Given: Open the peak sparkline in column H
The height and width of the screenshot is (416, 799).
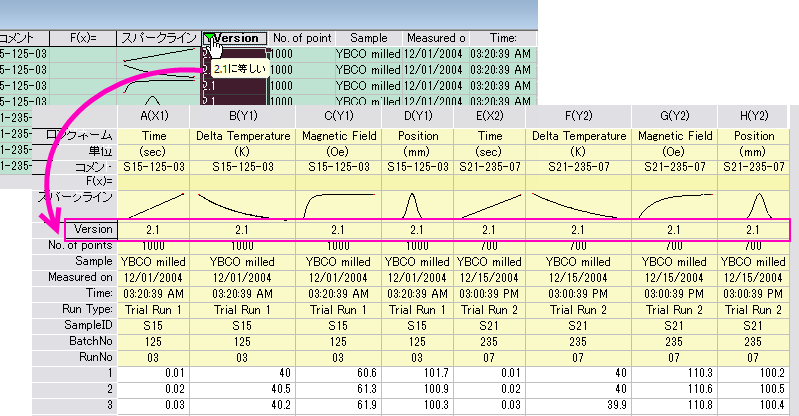Looking at the screenshot, I should click(753, 205).
